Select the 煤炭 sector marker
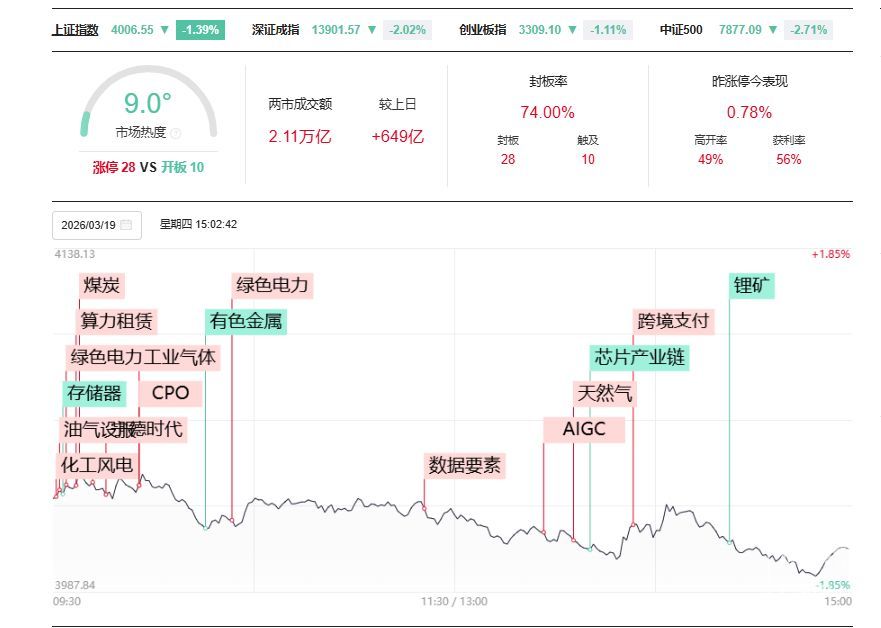This screenshot has height=628, width=881. [x=102, y=286]
